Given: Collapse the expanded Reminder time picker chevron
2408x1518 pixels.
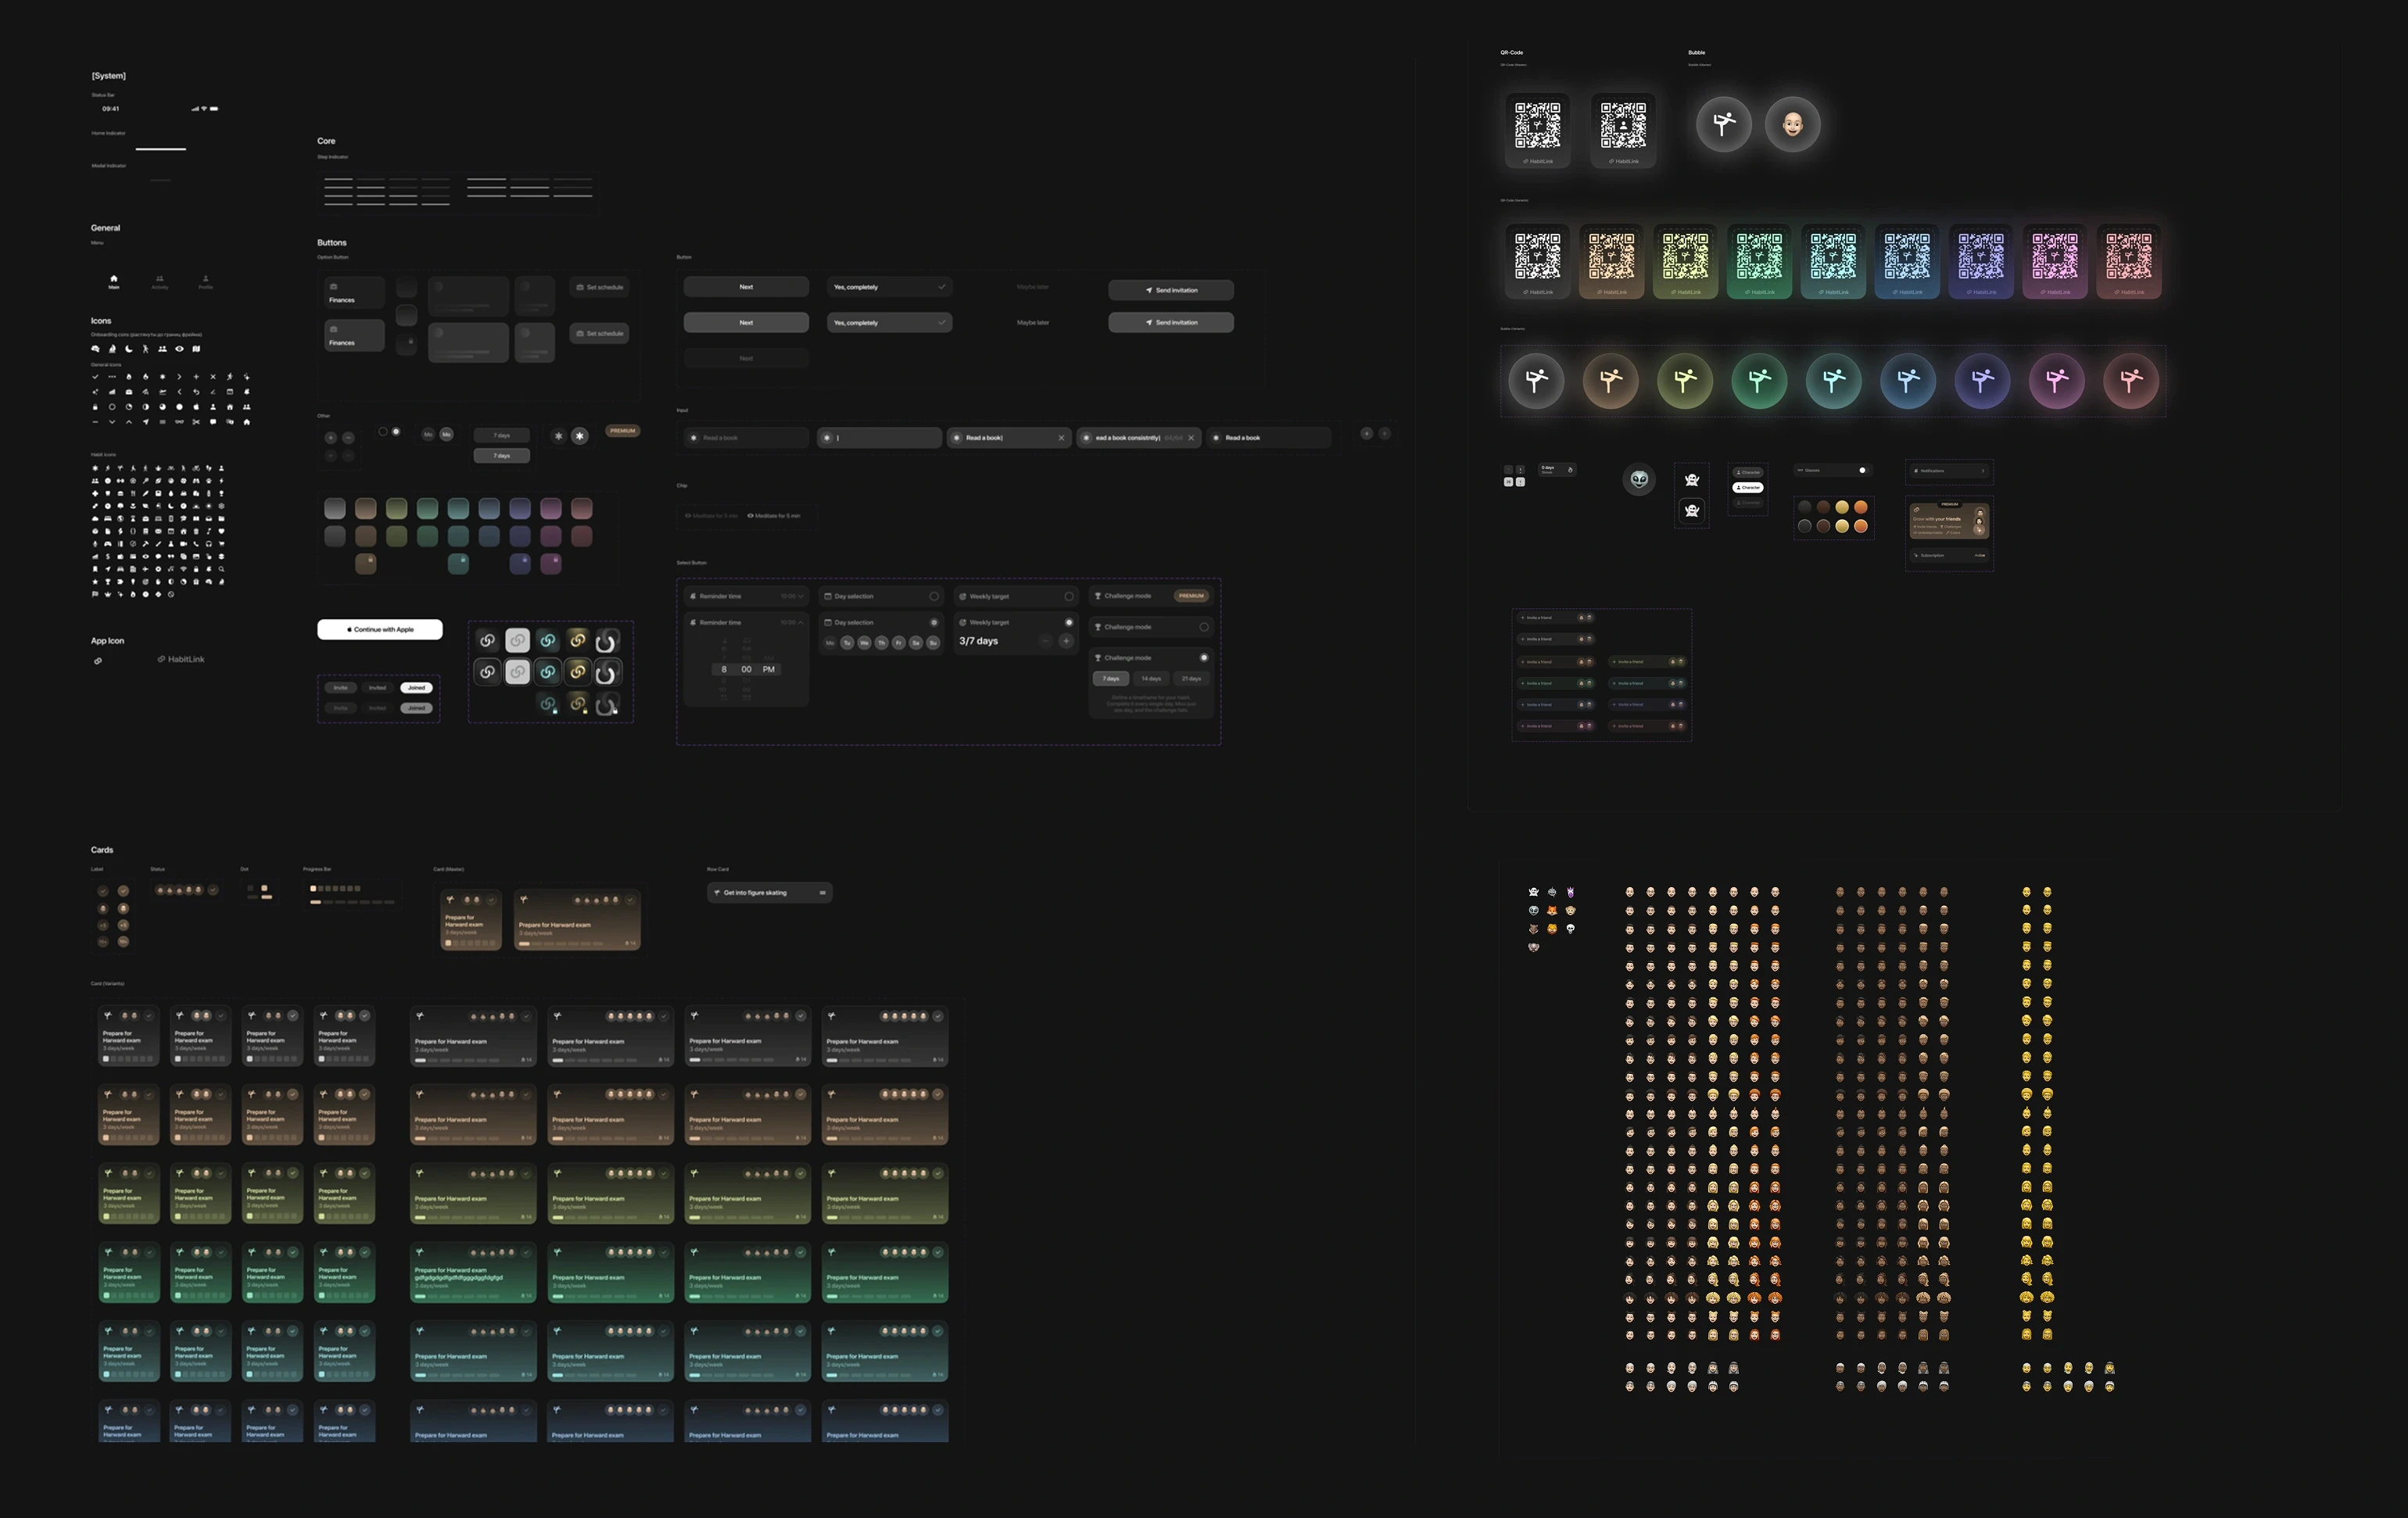Looking at the screenshot, I should [800, 622].
